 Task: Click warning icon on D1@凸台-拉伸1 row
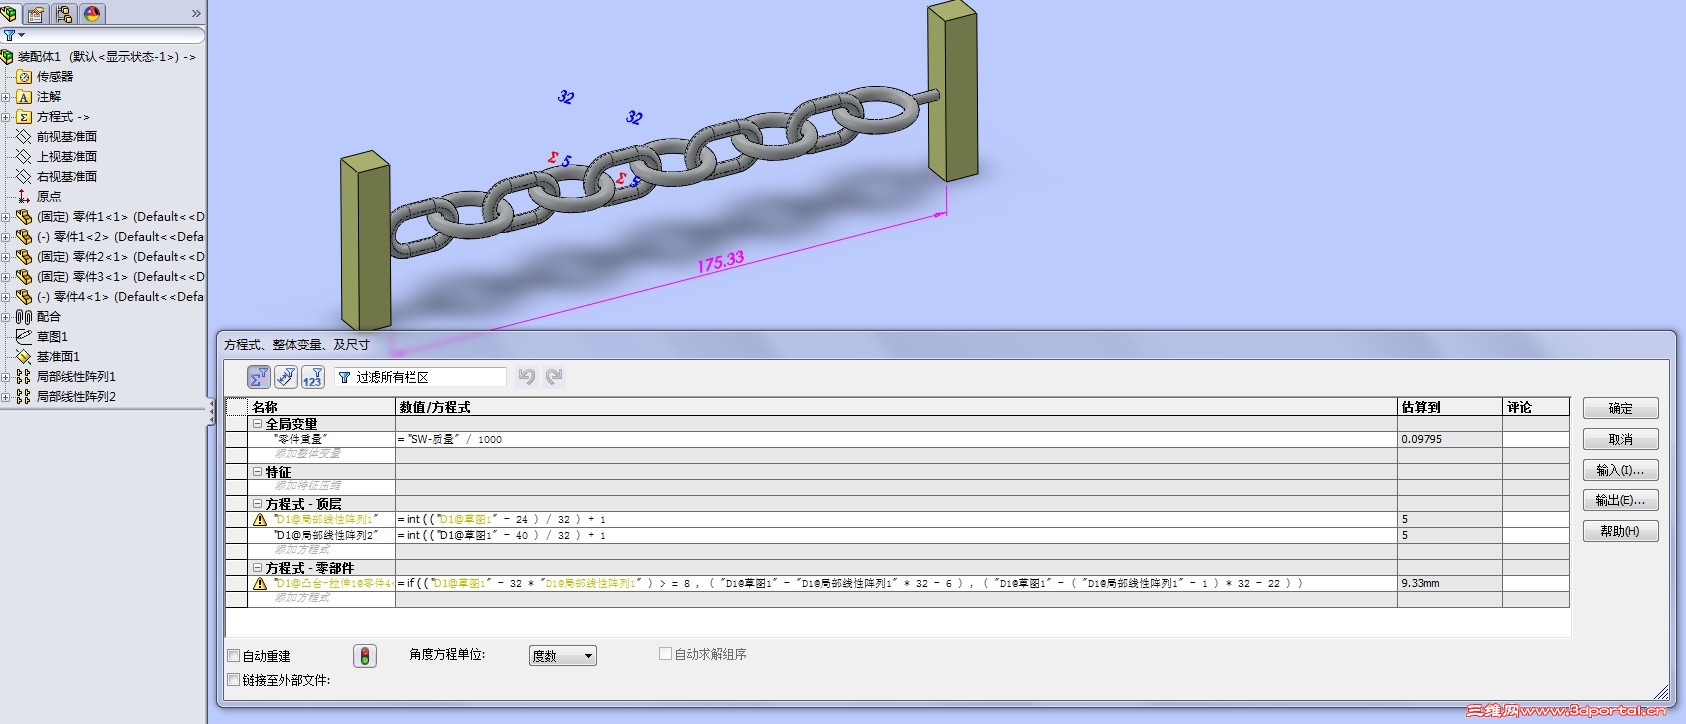260,584
